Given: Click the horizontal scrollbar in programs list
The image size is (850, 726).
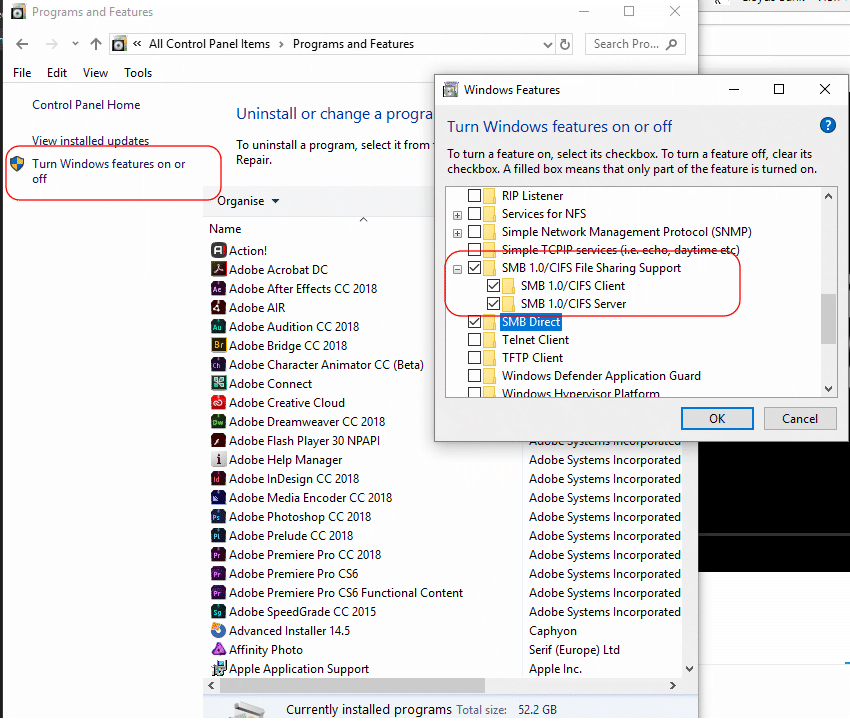Looking at the screenshot, I should [x=352, y=685].
